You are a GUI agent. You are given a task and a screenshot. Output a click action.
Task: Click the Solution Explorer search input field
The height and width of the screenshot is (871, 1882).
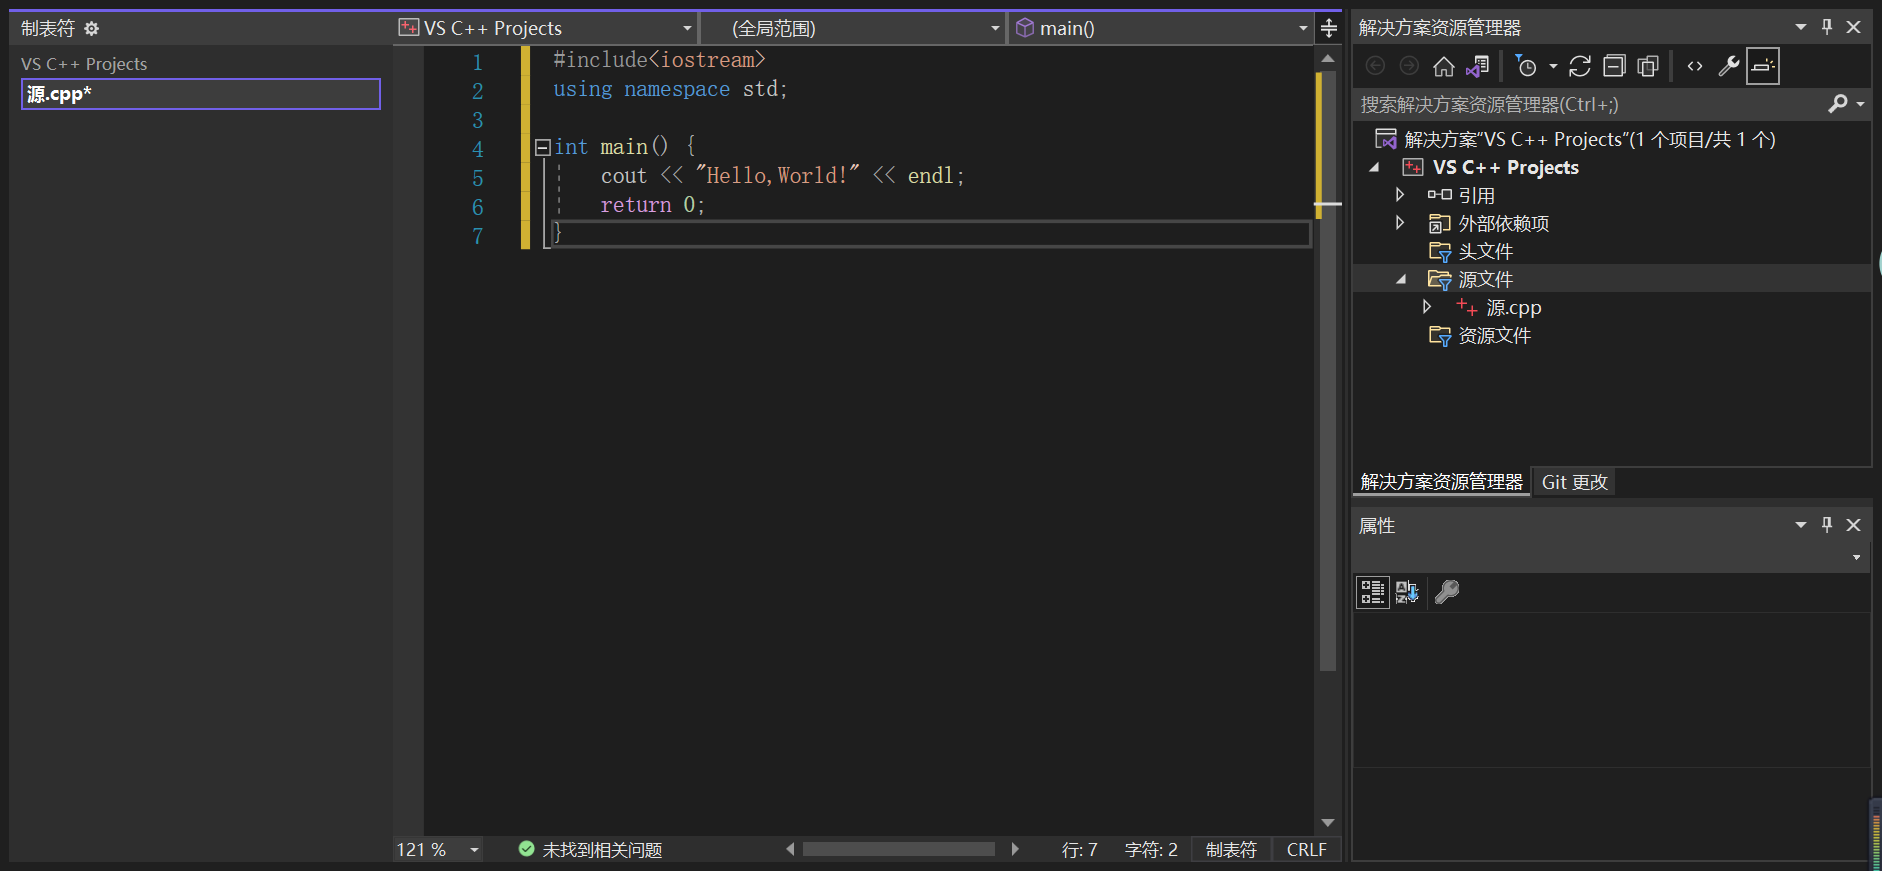click(x=1590, y=104)
